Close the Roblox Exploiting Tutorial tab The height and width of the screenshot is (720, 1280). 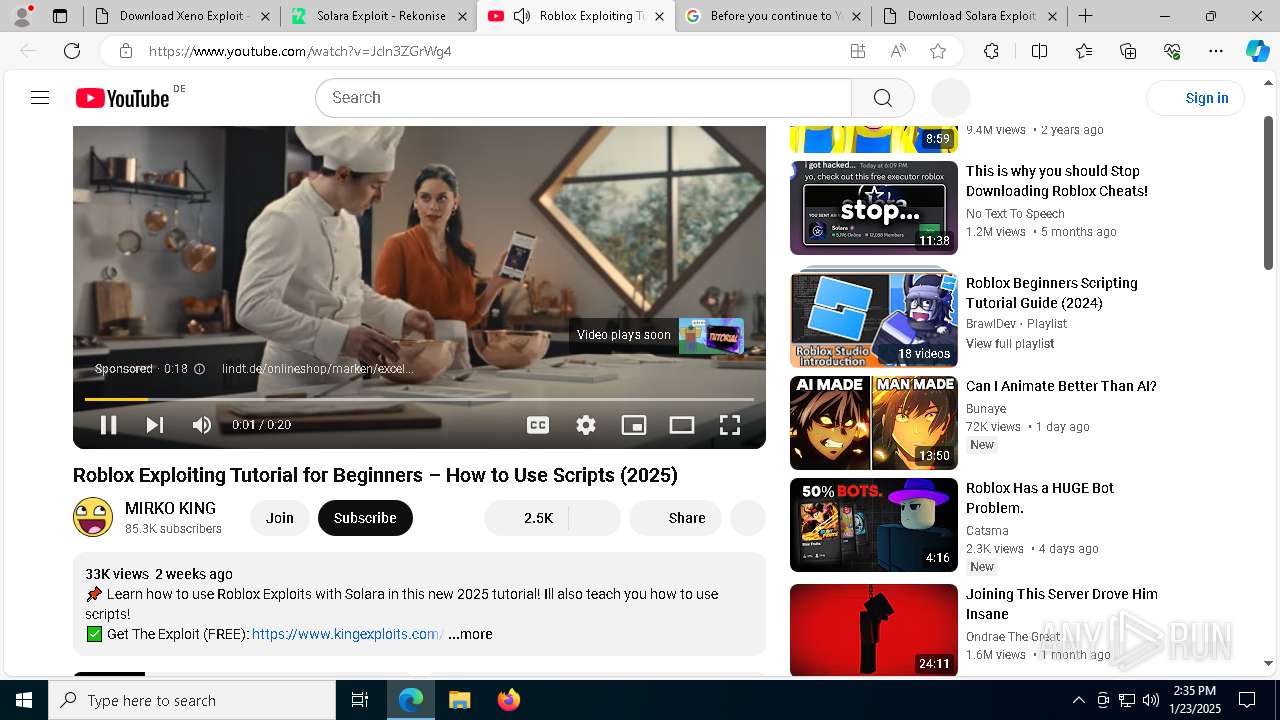659,16
